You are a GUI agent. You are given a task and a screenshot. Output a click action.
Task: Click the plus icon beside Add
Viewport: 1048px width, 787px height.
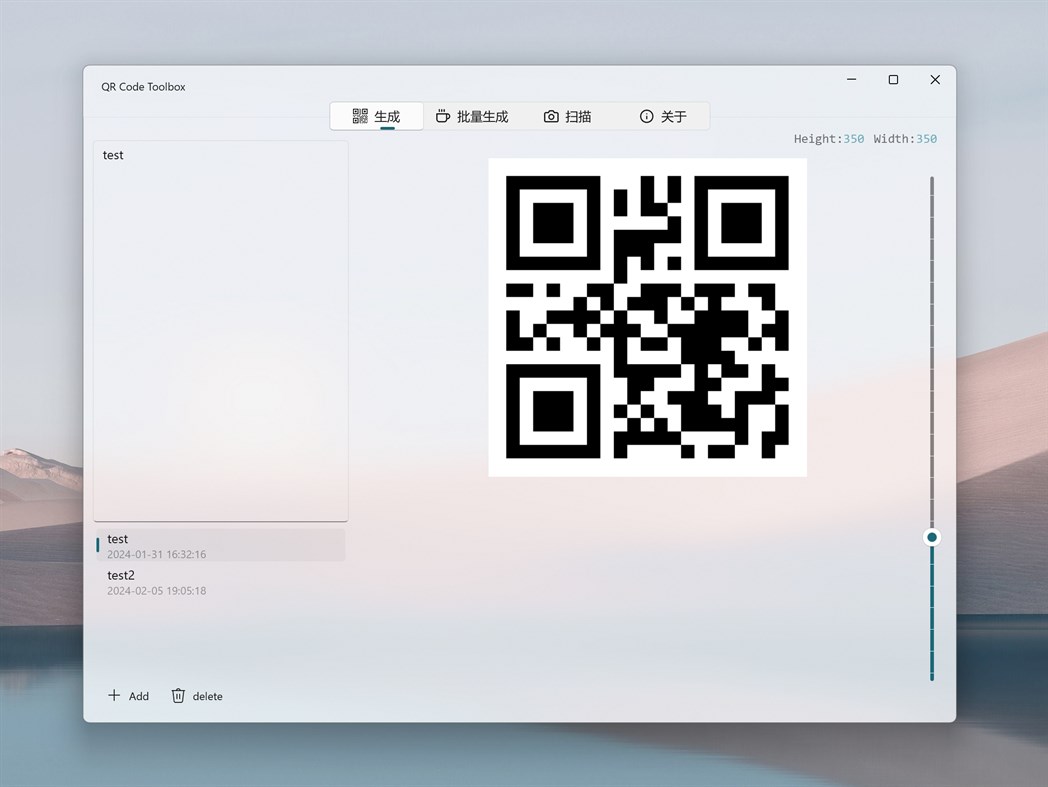pyautogui.click(x=115, y=695)
